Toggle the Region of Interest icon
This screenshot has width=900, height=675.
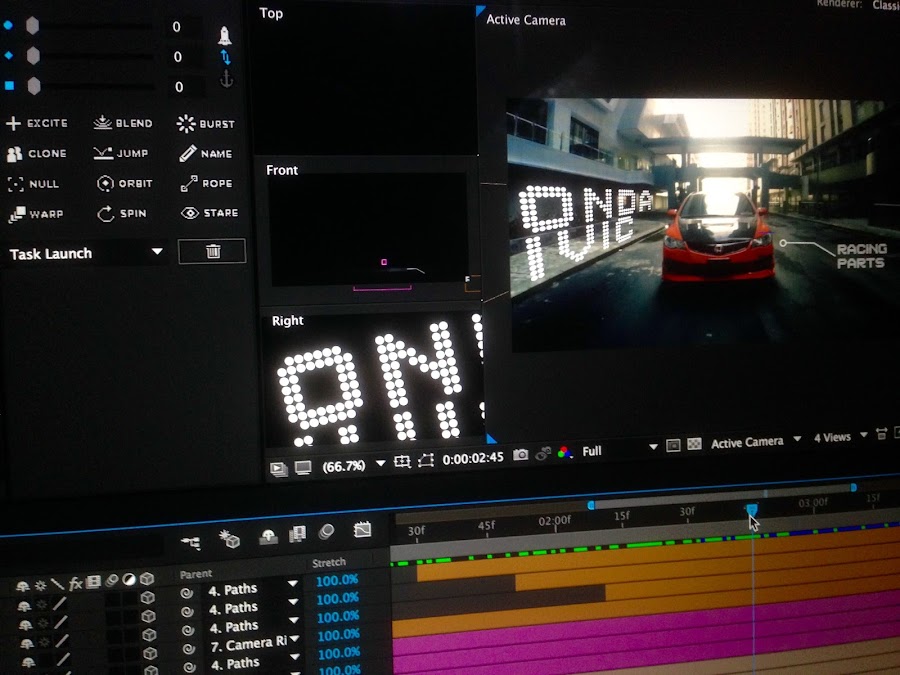pos(673,445)
